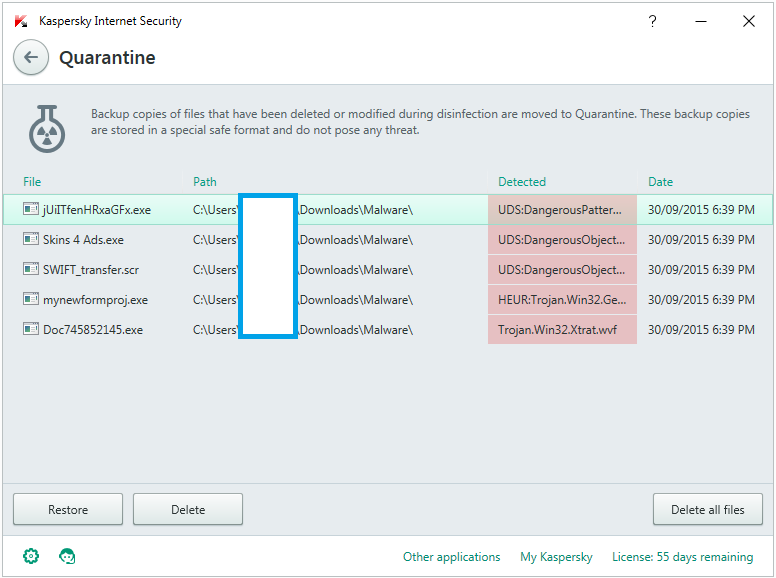This screenshot has width=776, height=578.
Task: Click the quarantine flask icon
Action: click(47, 129)
